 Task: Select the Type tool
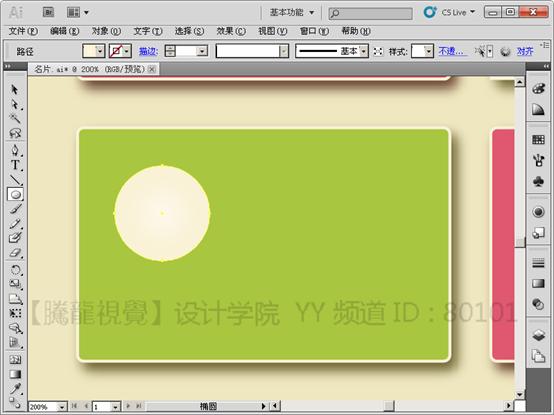coord(15,165)
